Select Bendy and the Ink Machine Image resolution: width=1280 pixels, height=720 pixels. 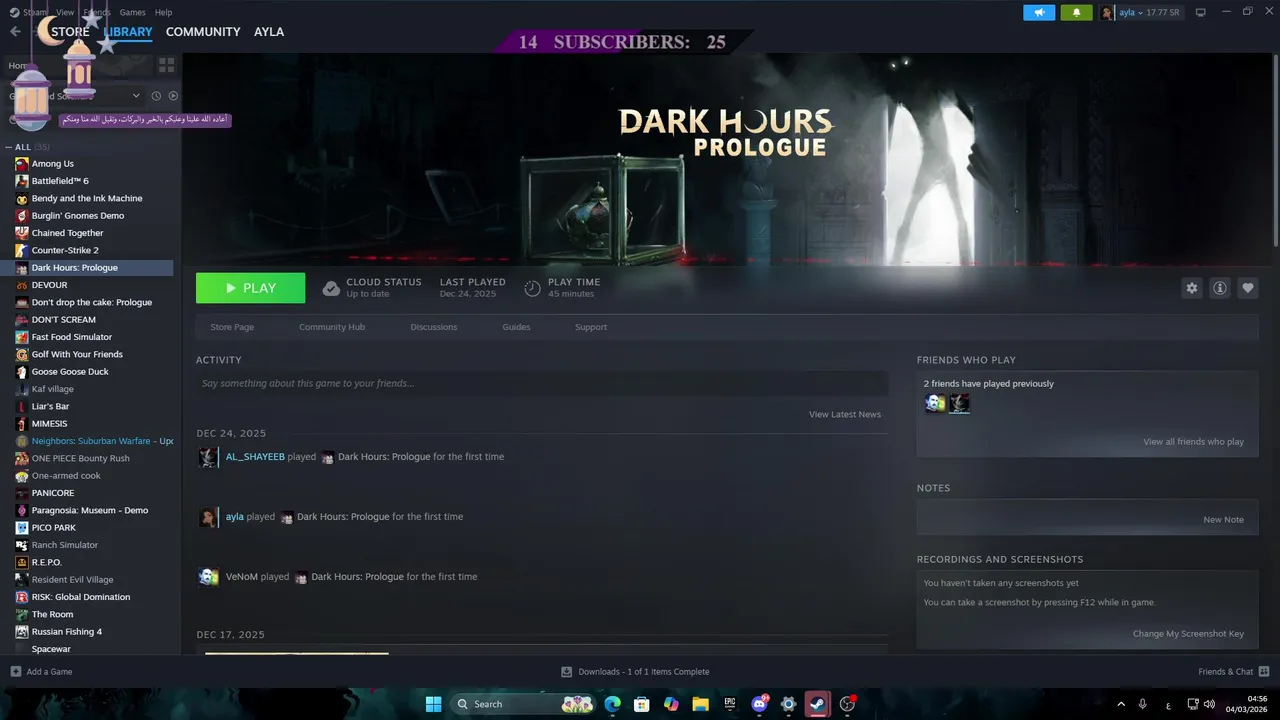(87, 198)
